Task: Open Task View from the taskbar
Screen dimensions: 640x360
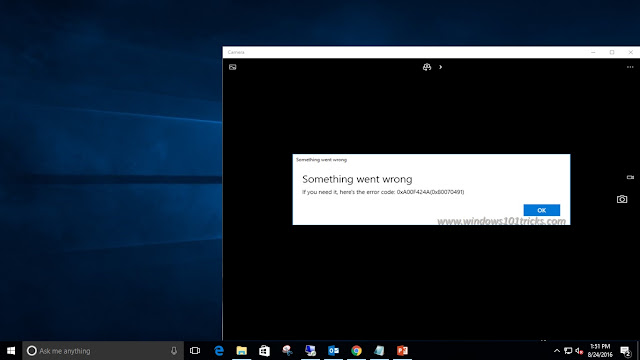Action: tap(195, 351)
